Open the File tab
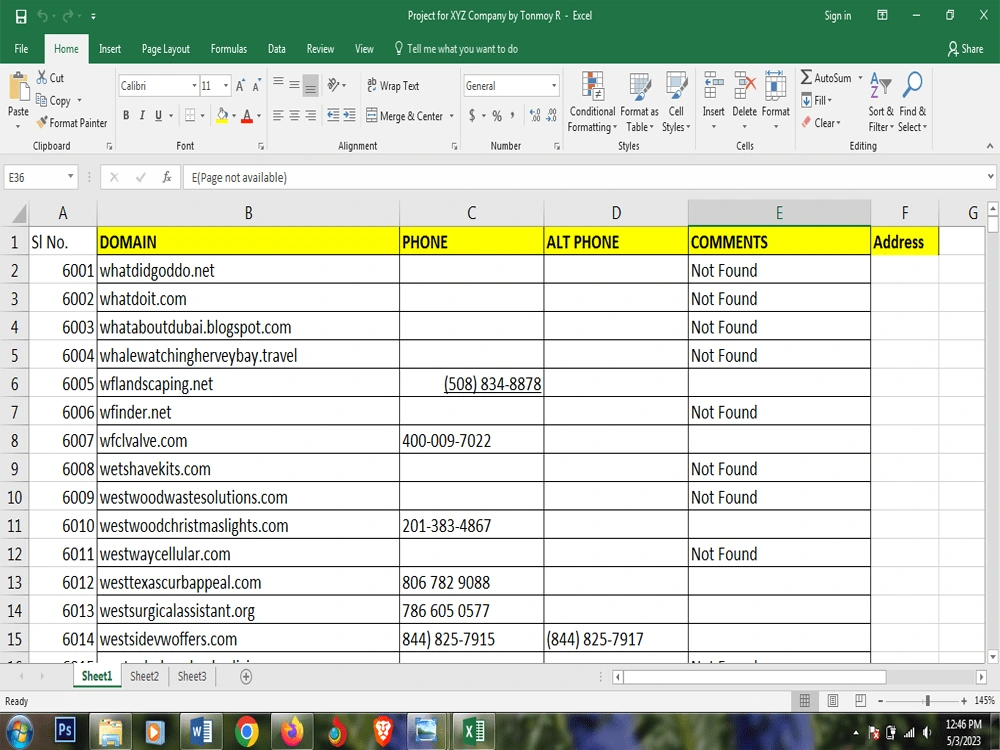 click(x=21, y=49)
